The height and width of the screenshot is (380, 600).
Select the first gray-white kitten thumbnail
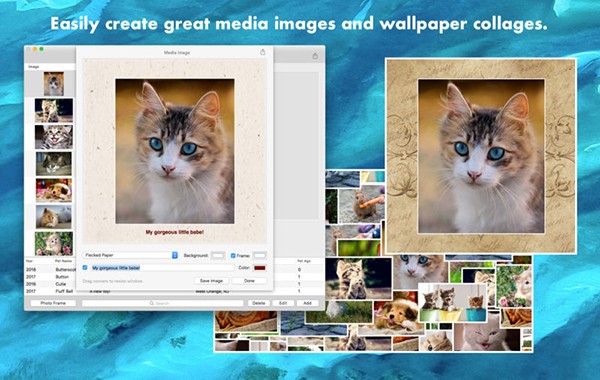point(54,84)
